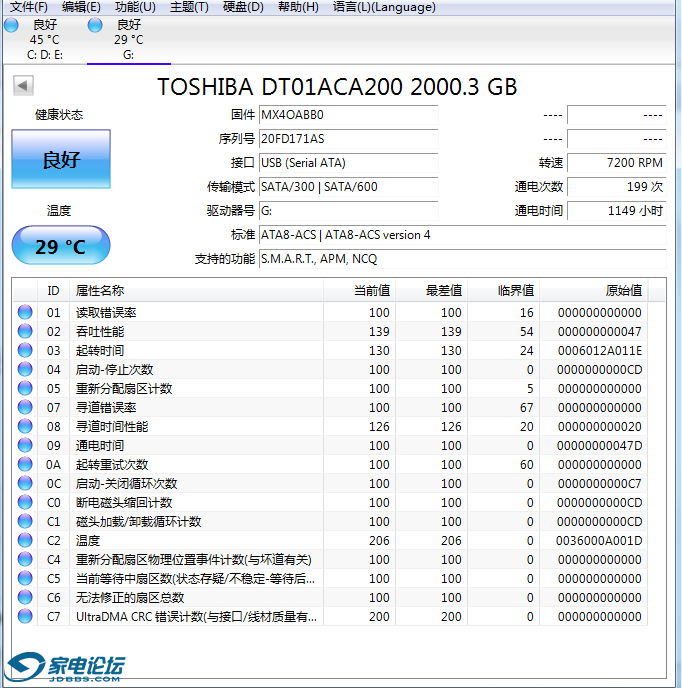Click the 通电时间 1149 小时 field

[617, 211]
